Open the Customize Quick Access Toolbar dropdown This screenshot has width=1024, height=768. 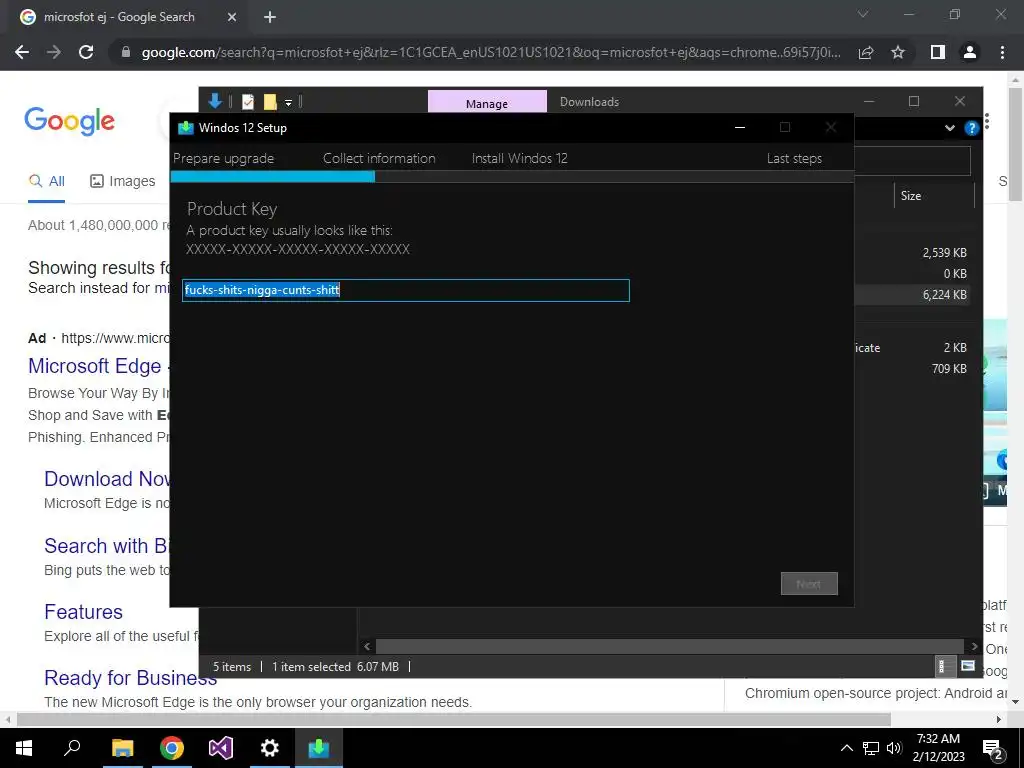coord(288,102)
